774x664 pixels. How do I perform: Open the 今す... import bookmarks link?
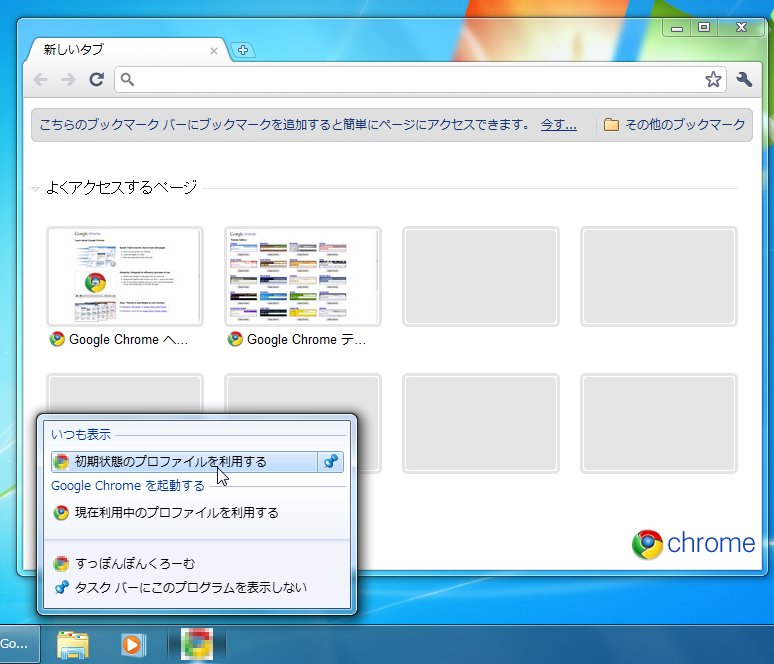(558, 124)
